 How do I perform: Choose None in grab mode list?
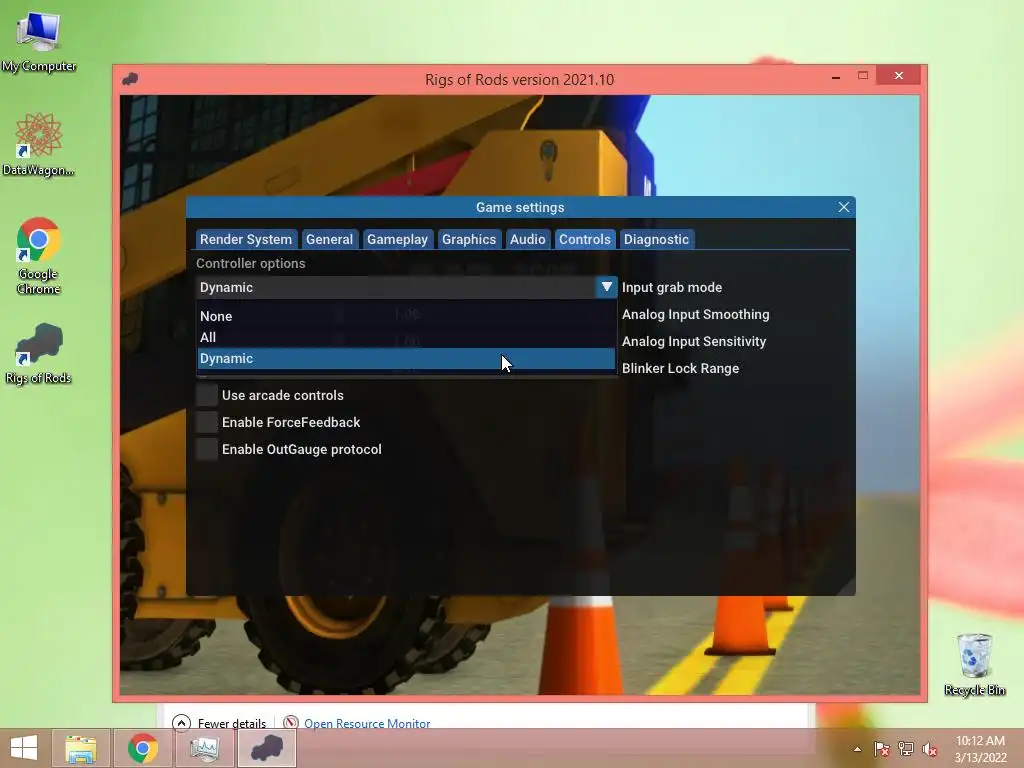(406, 316)
